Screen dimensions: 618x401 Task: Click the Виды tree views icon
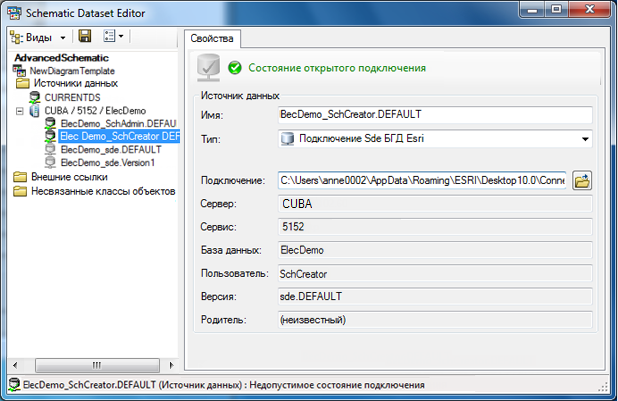click(x=17, y=37)
